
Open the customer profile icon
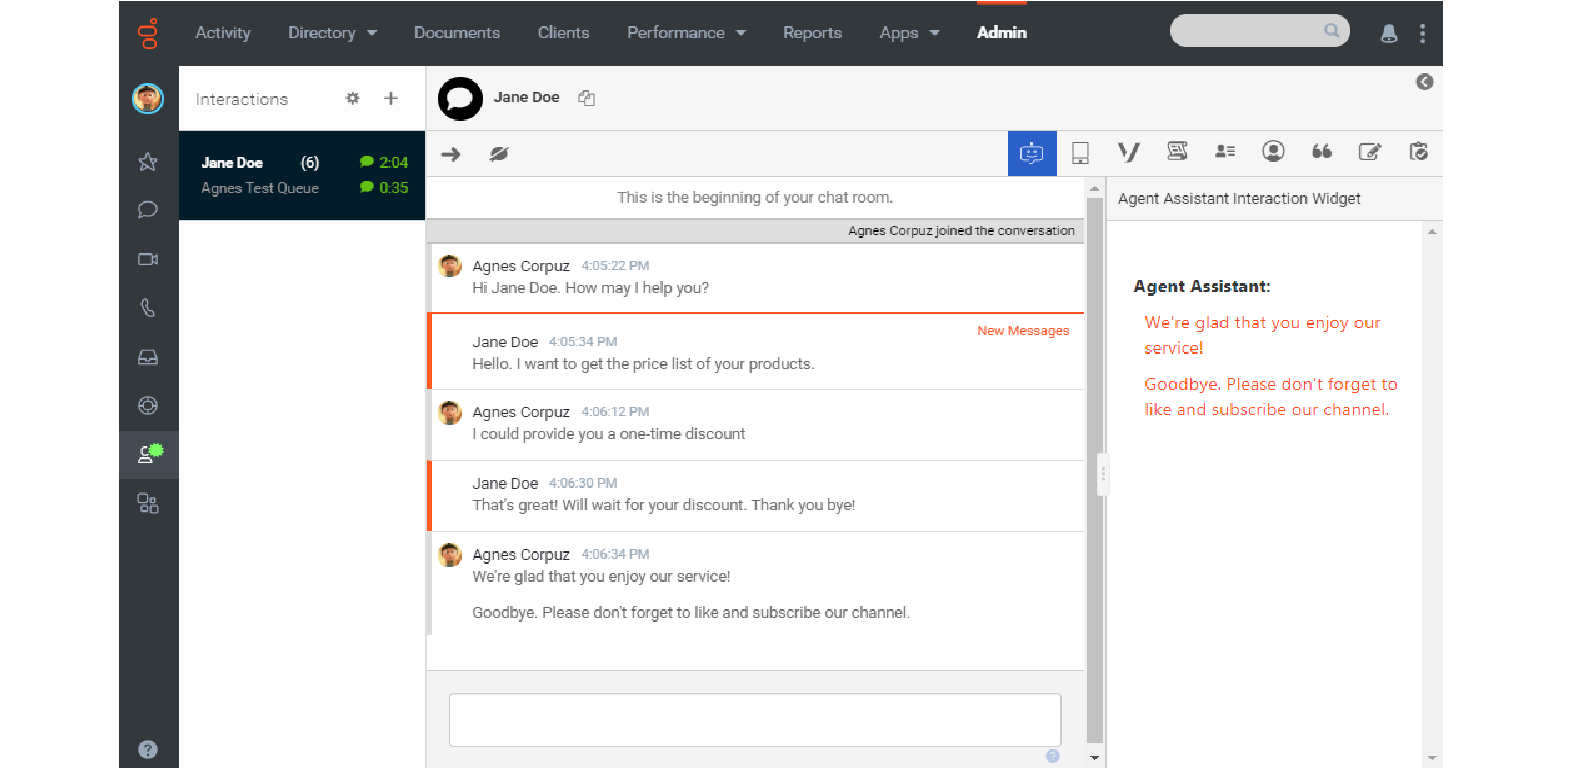tap(1273, 151)
